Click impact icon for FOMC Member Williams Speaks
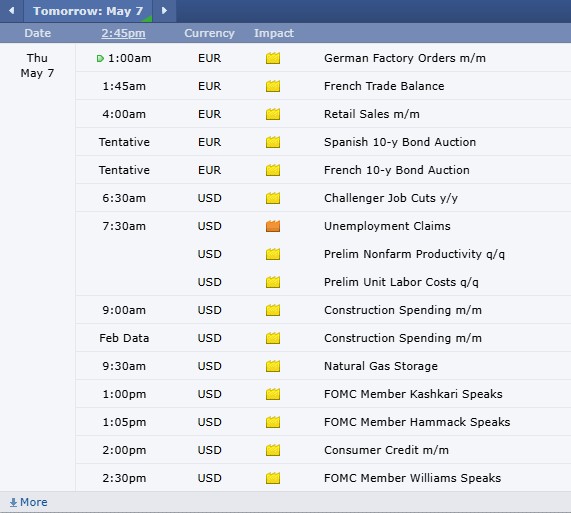 273,478
